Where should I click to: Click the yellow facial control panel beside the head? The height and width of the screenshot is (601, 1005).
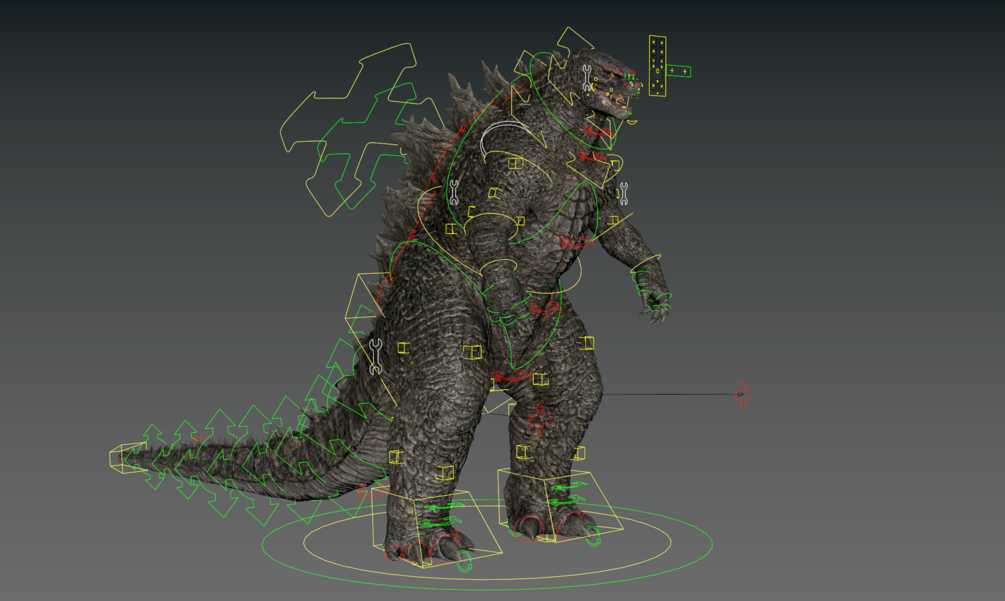tap(657, 66)
